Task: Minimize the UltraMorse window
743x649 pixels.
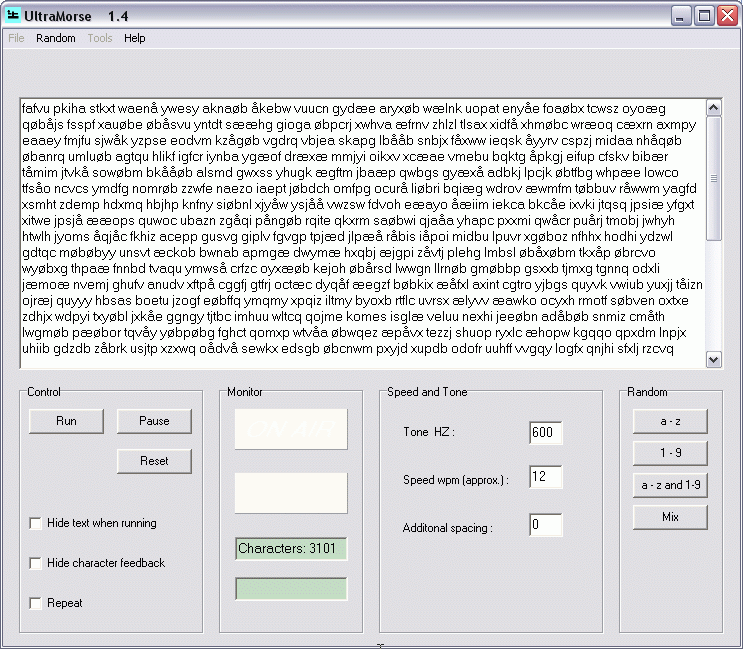Action: 680,16
